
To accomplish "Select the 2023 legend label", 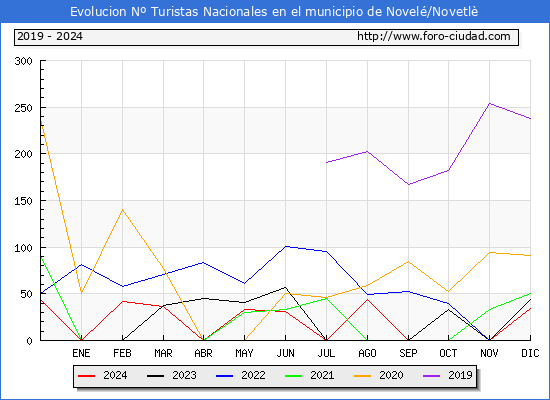I will tap(184, 375).
